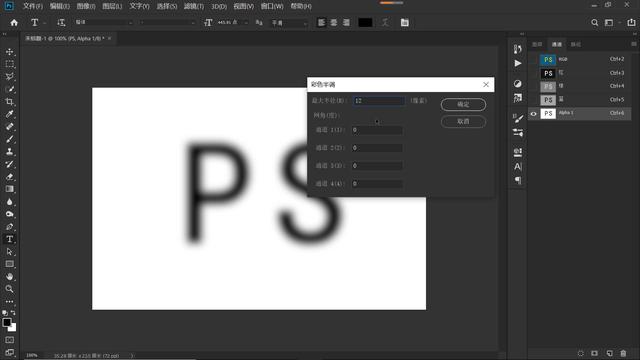Select the Path Selection tool
Screen dimensions: 640x360
click(x=9, y=252)
